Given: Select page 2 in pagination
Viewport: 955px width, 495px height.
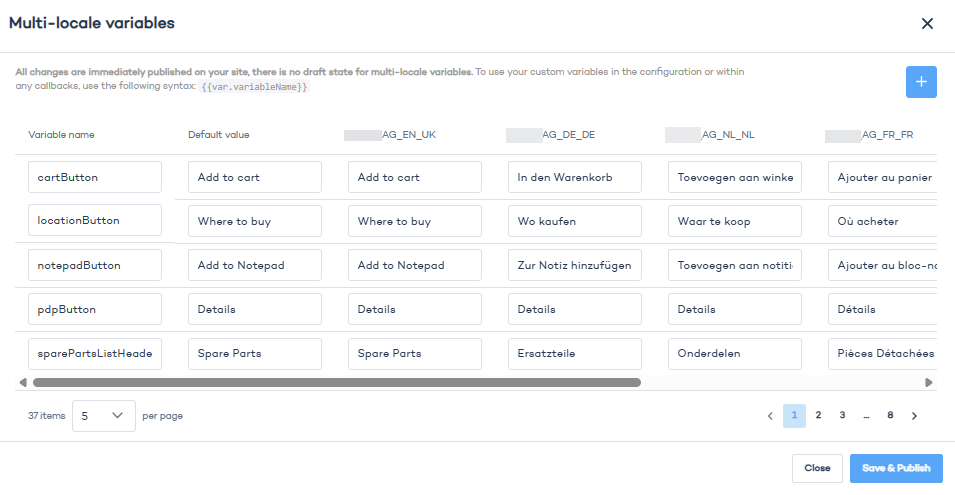Looking at the screenshot, I should click(818, 415).
